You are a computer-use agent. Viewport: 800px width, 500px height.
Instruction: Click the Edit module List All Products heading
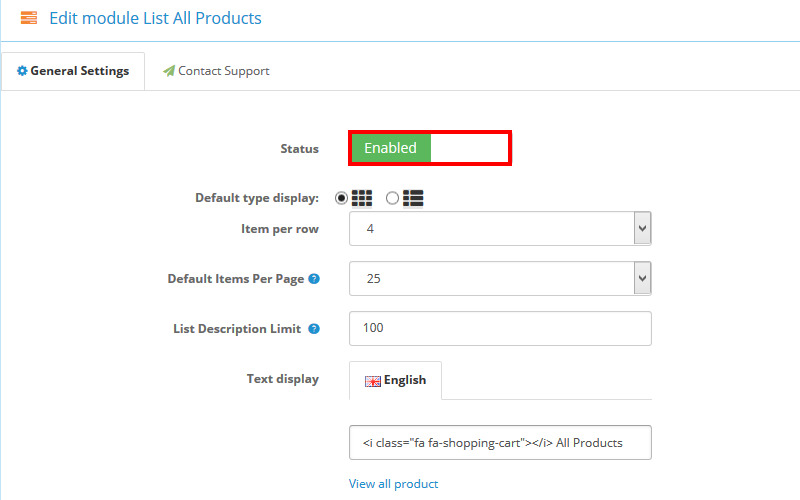pyautogui.click(x=155, y=18)
